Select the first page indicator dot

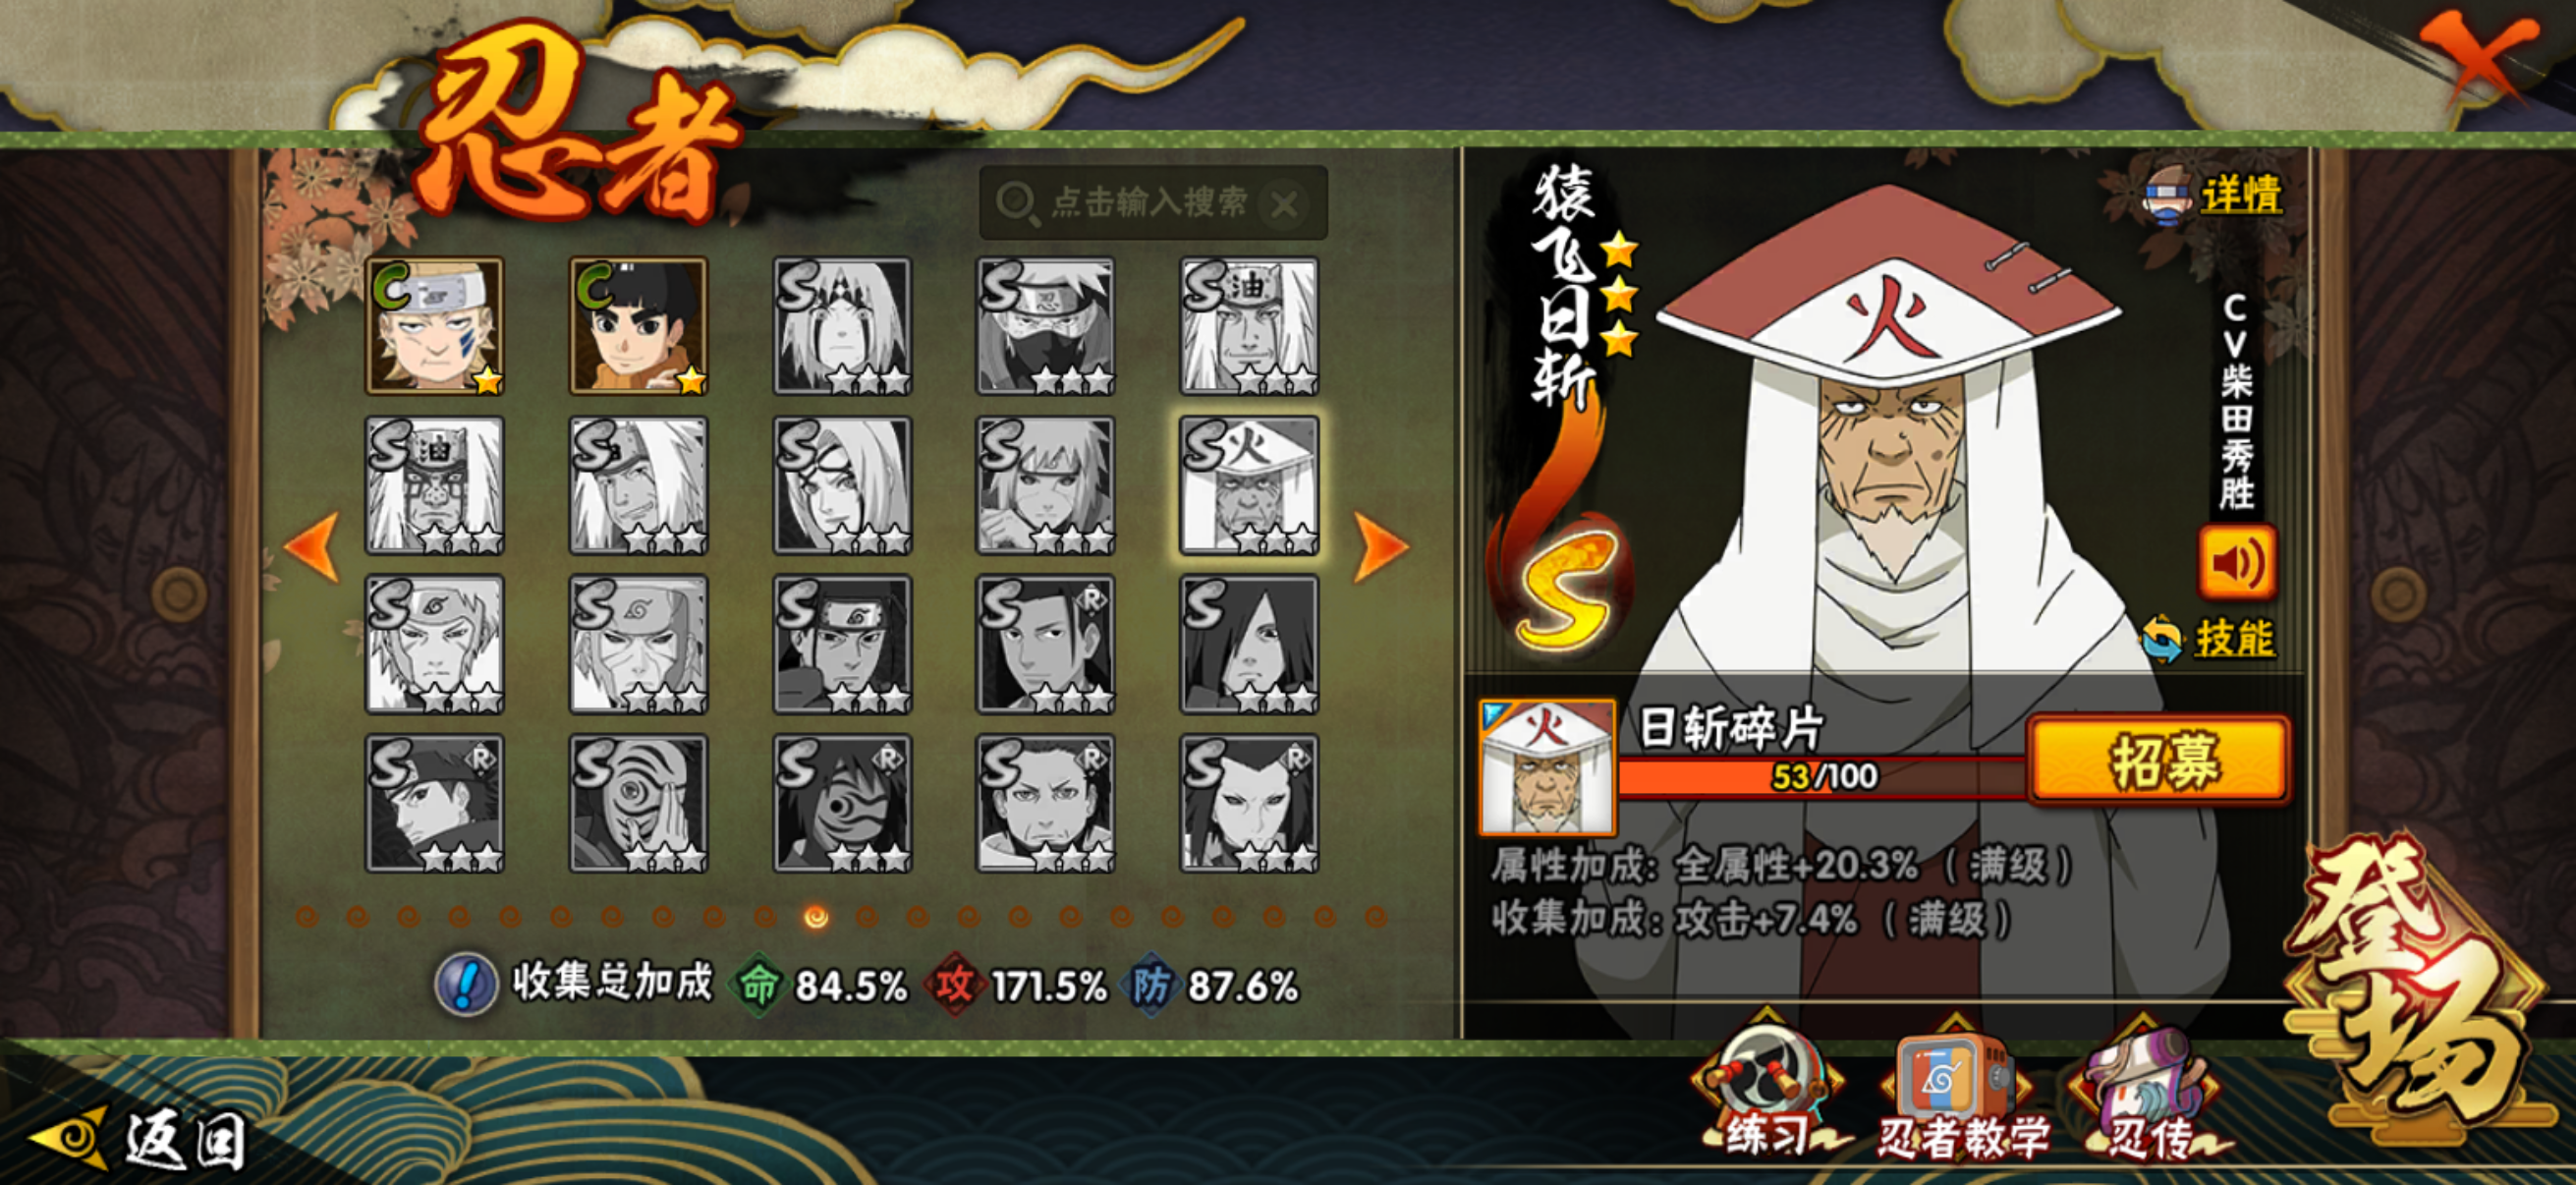coord(307,916)
